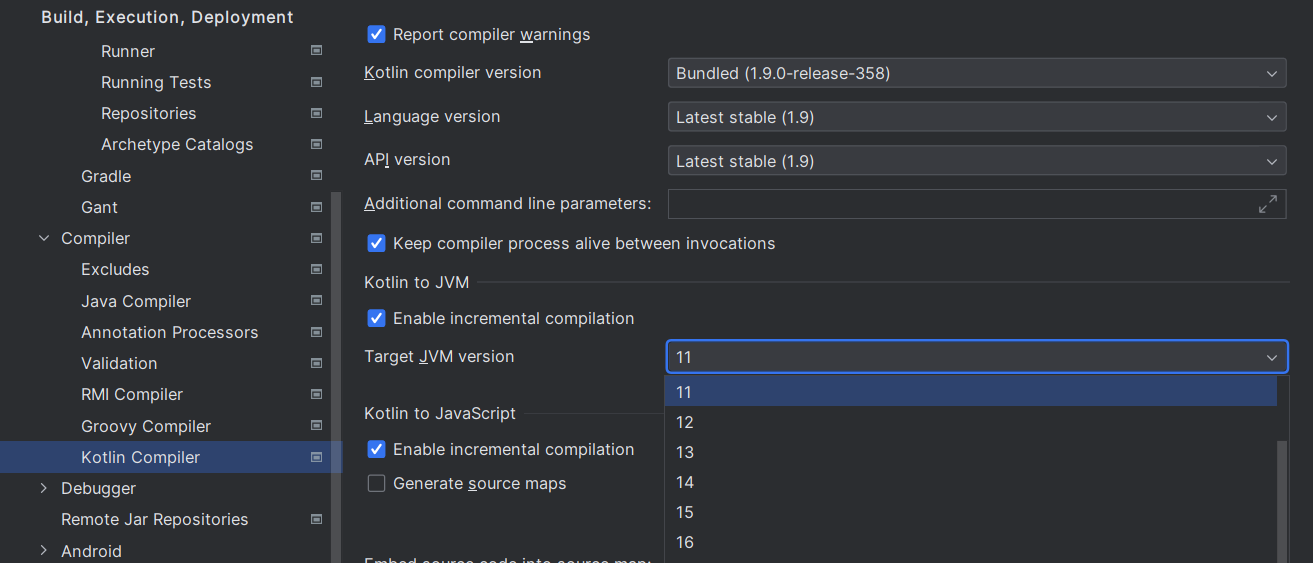Click project-level icon beside Java Compiler
The width and height of the screenshot is (1313, 563).
[316, 301]
